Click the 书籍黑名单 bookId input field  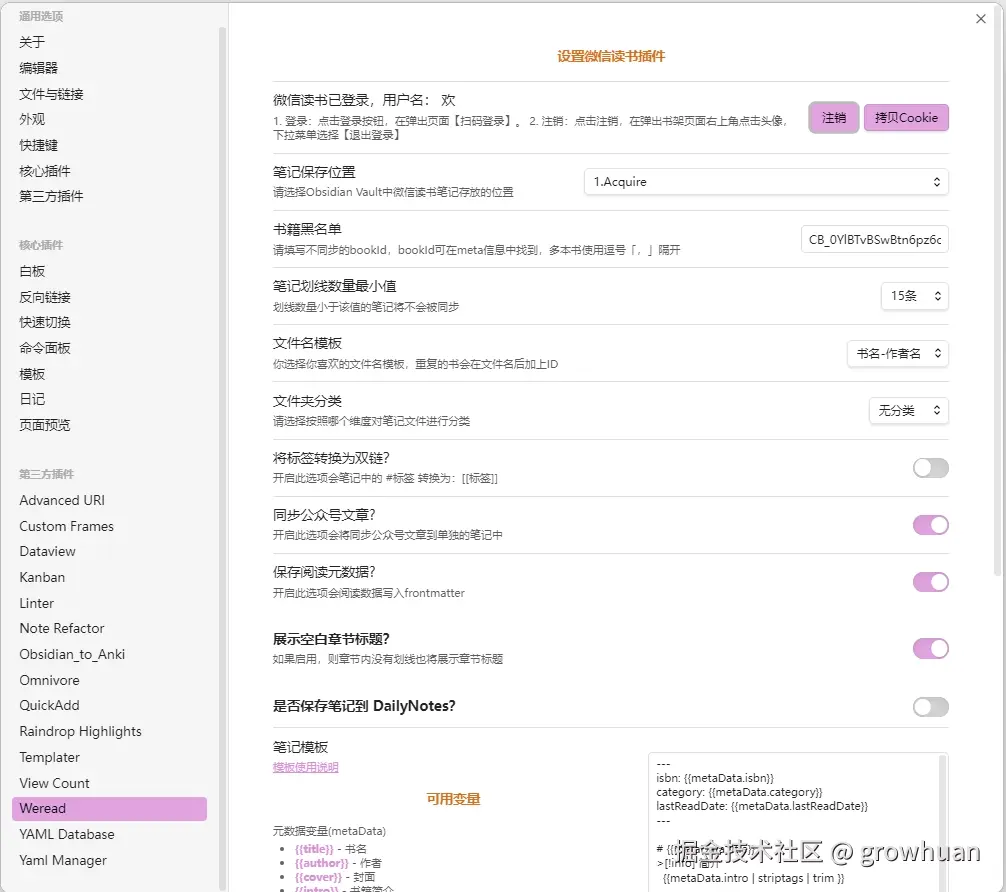click(x=874, y=239)
